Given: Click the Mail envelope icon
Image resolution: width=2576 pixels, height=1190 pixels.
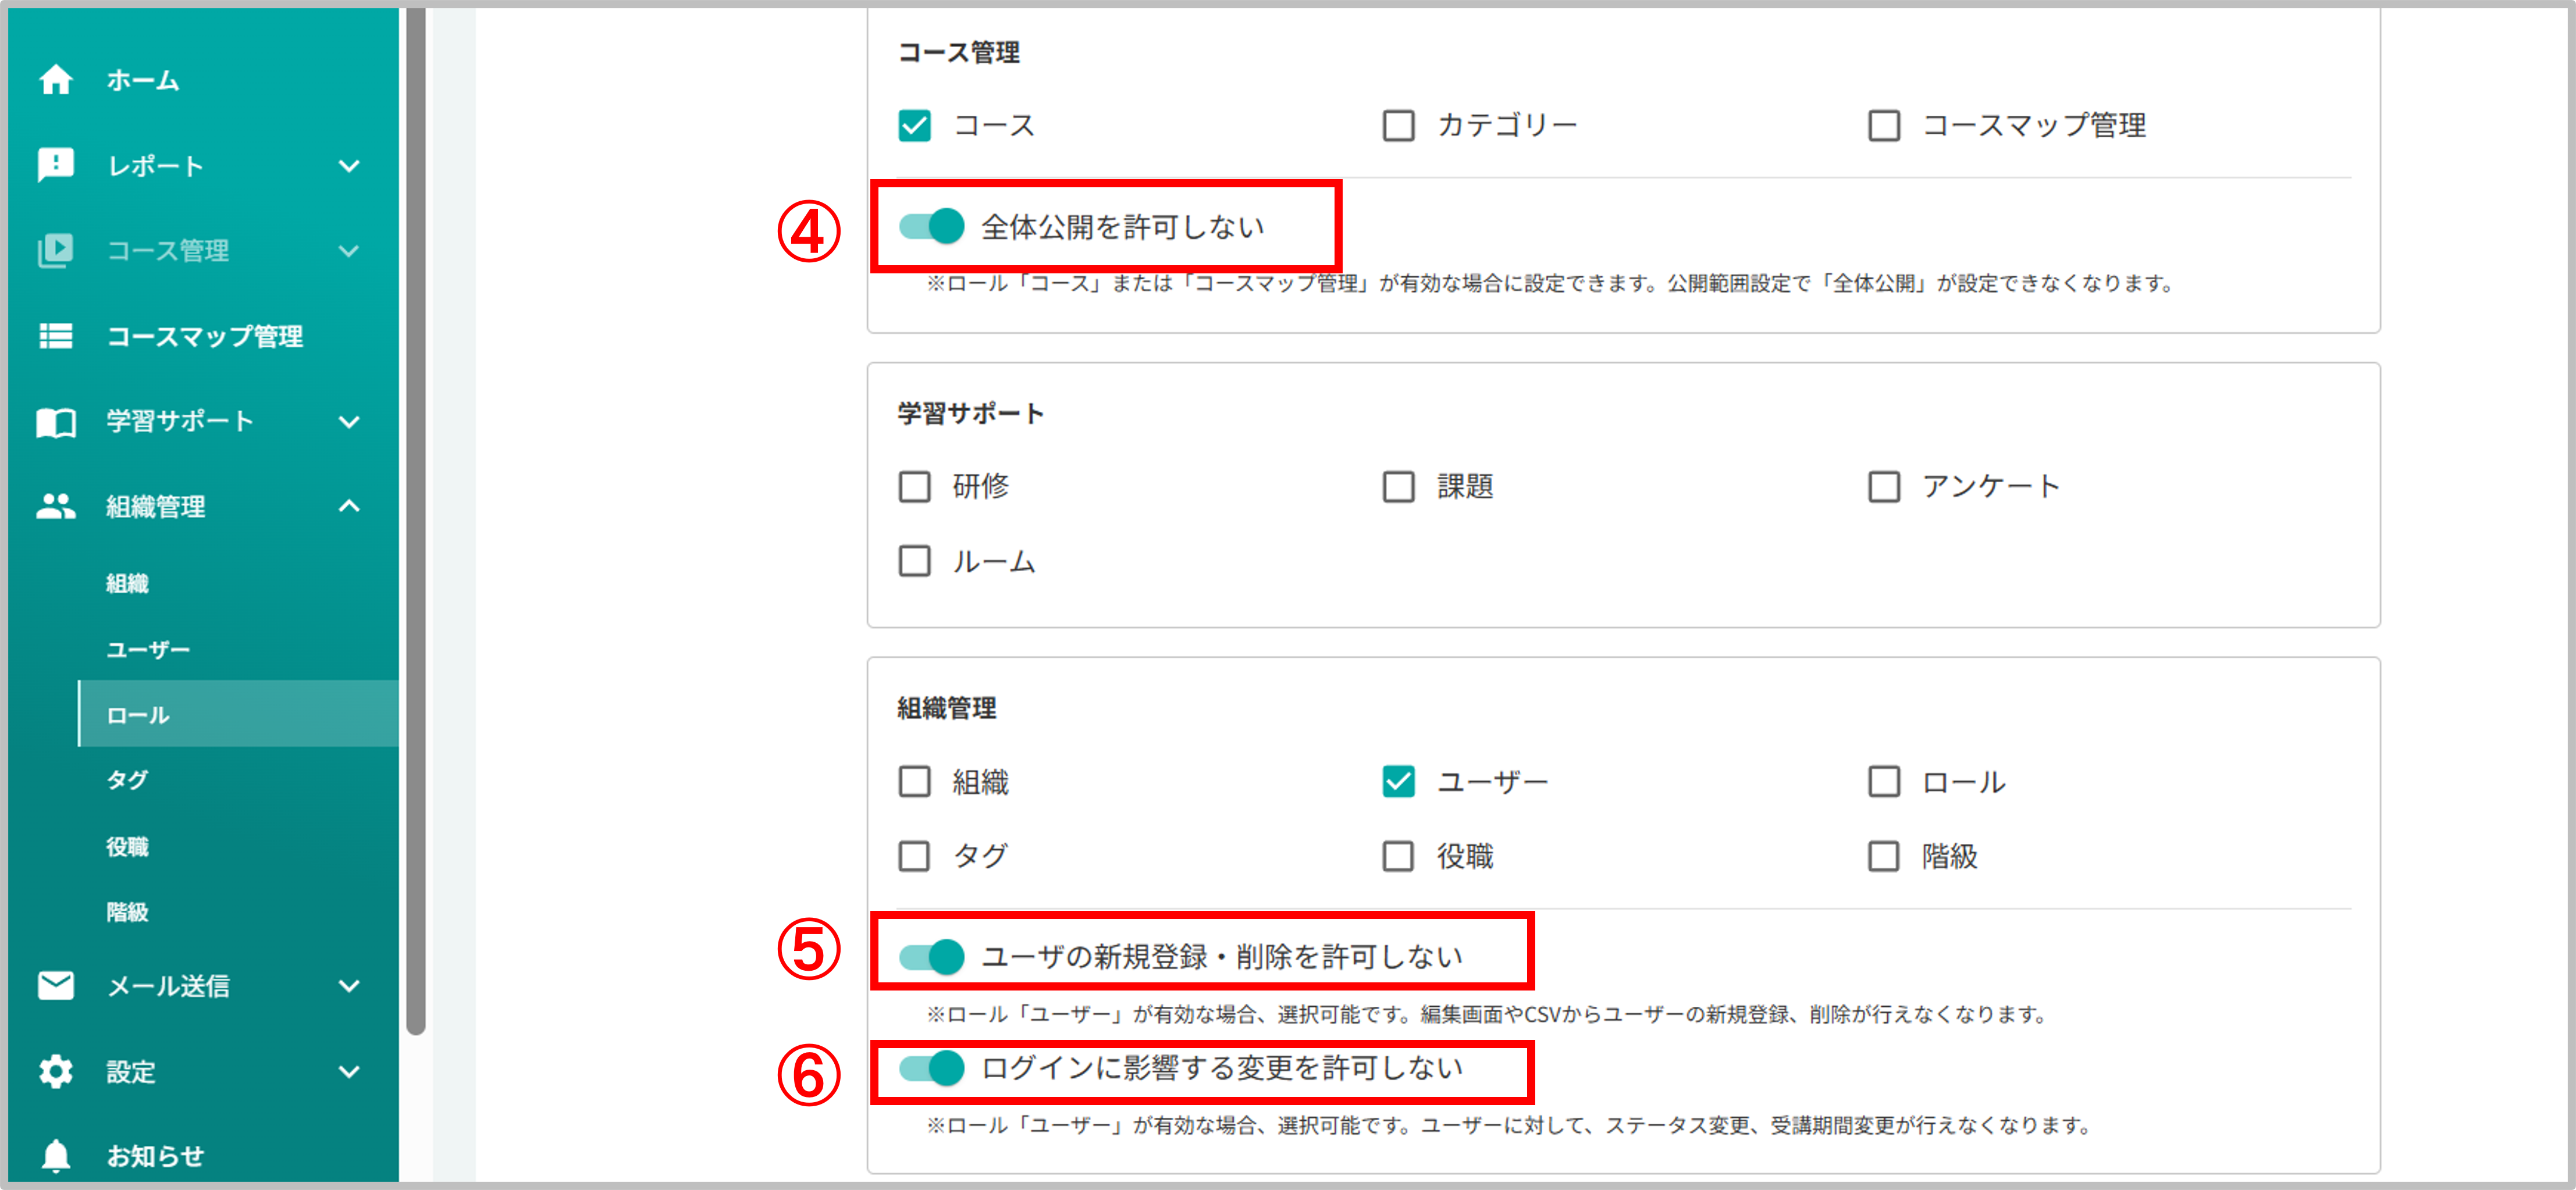Looking at the screenshot, I should (56, 986).
